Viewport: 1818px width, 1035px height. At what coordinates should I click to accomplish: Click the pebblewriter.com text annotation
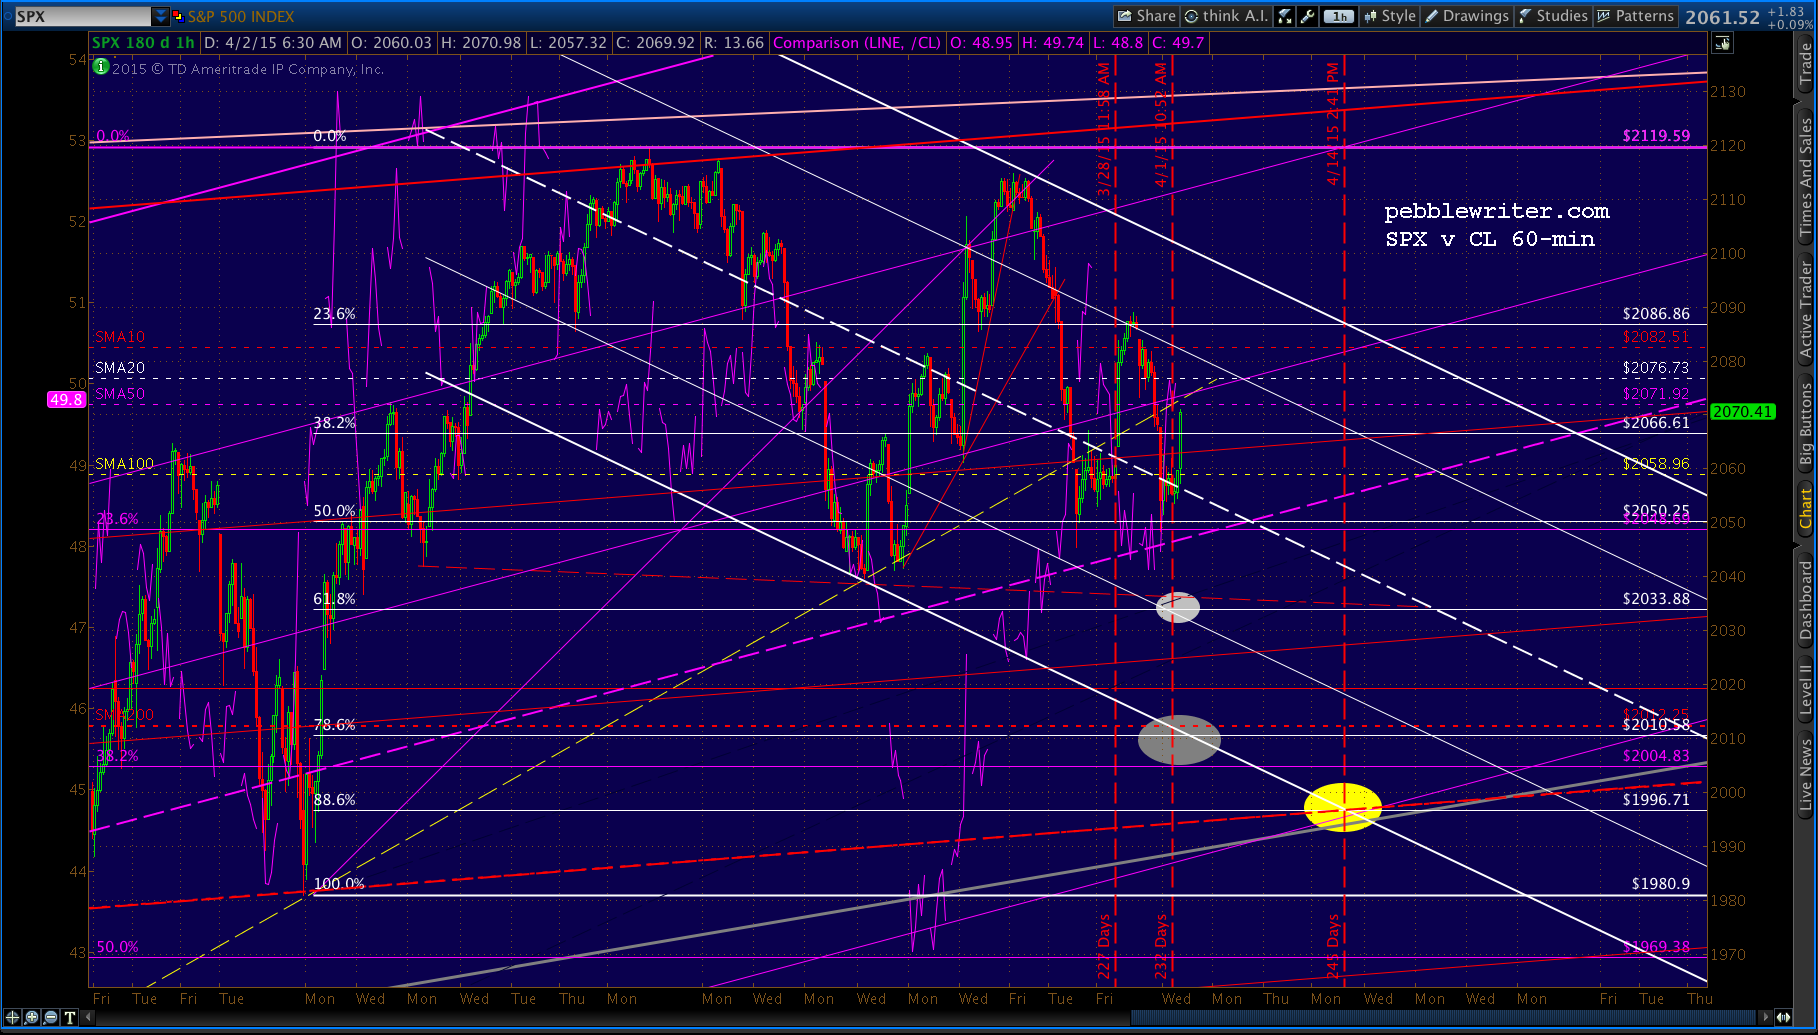coord(1497,211)
